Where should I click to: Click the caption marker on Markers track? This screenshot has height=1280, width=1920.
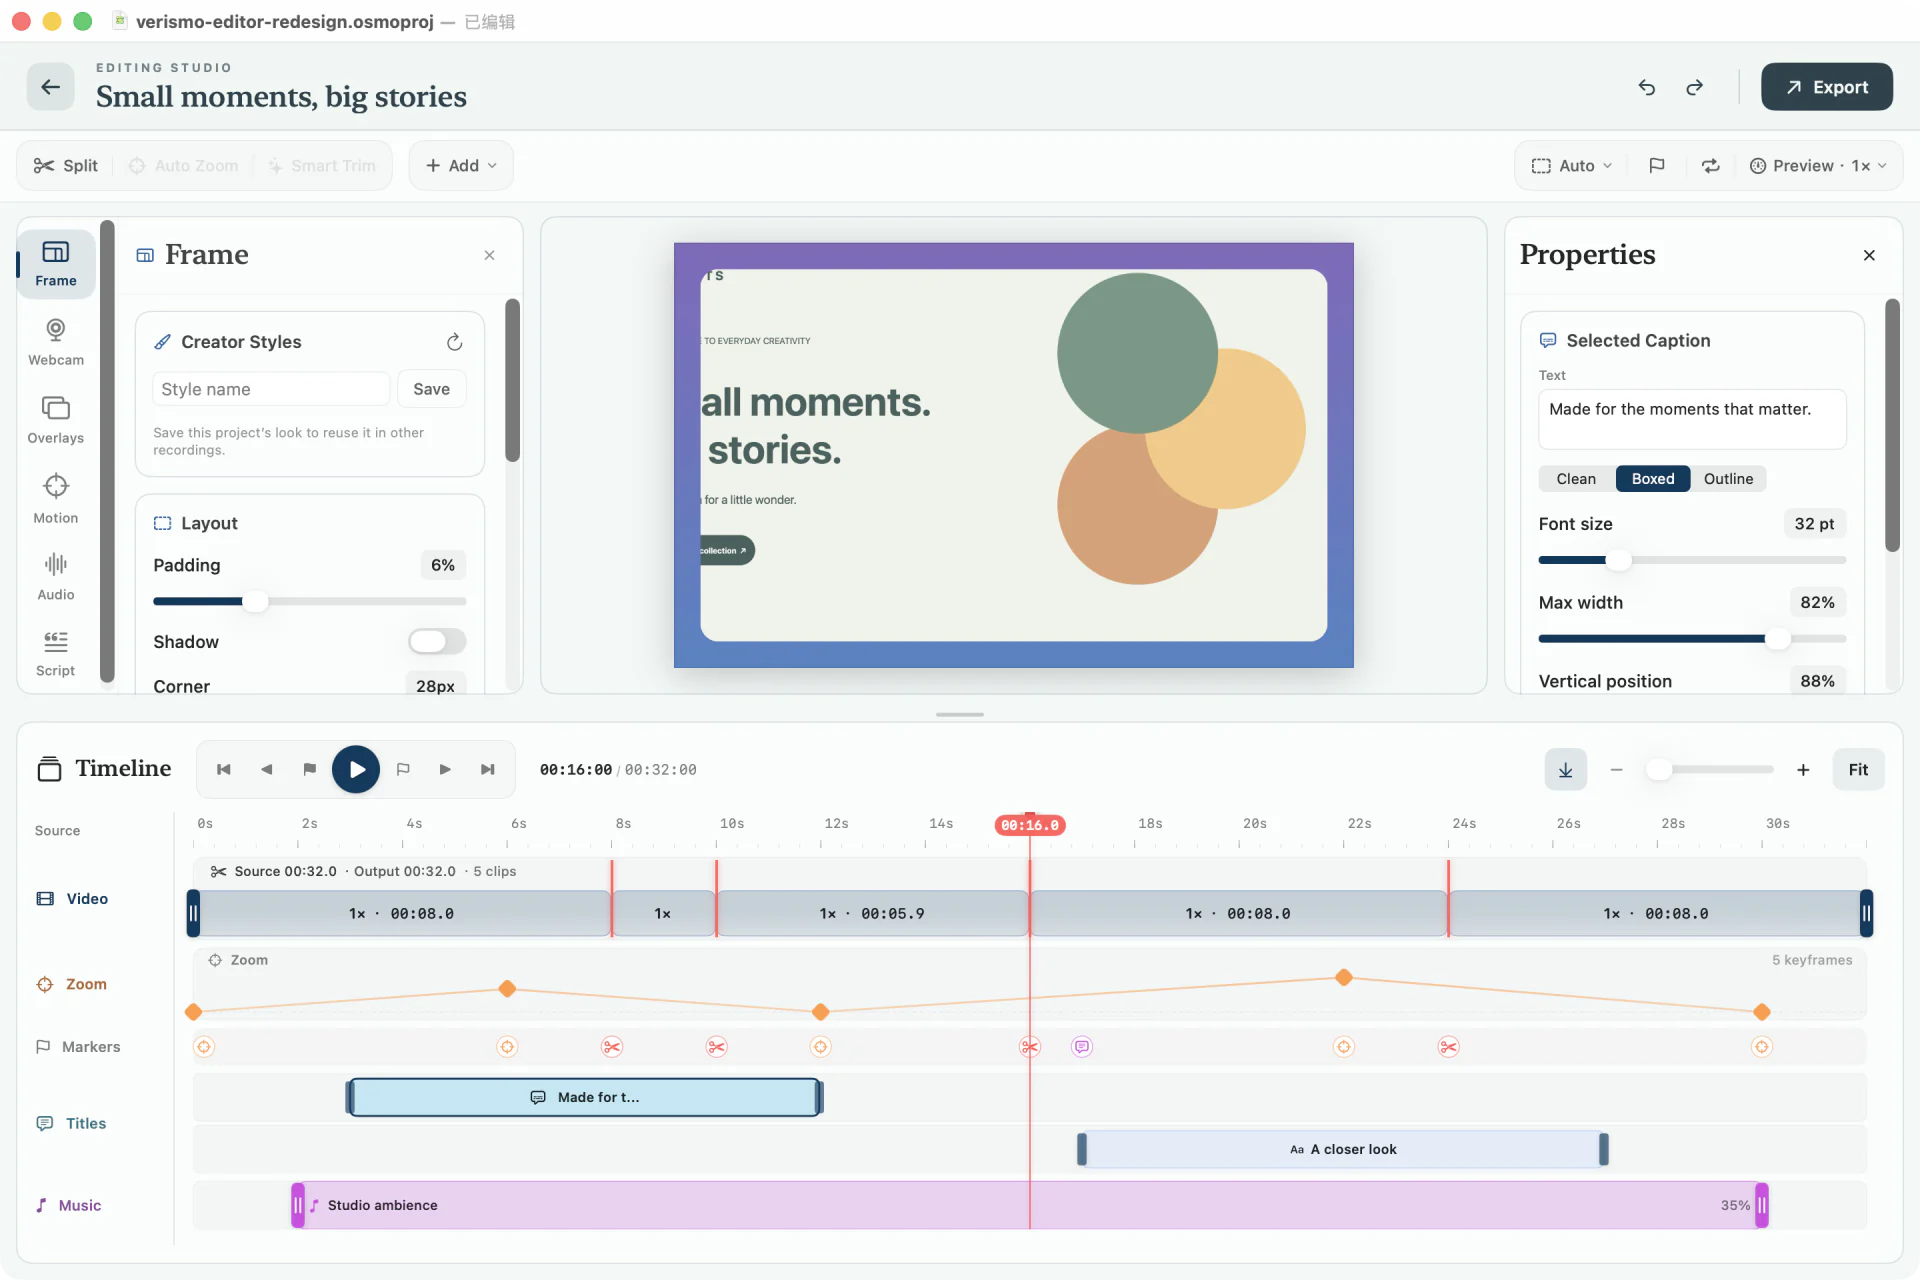click(x=1082, y=1047)
